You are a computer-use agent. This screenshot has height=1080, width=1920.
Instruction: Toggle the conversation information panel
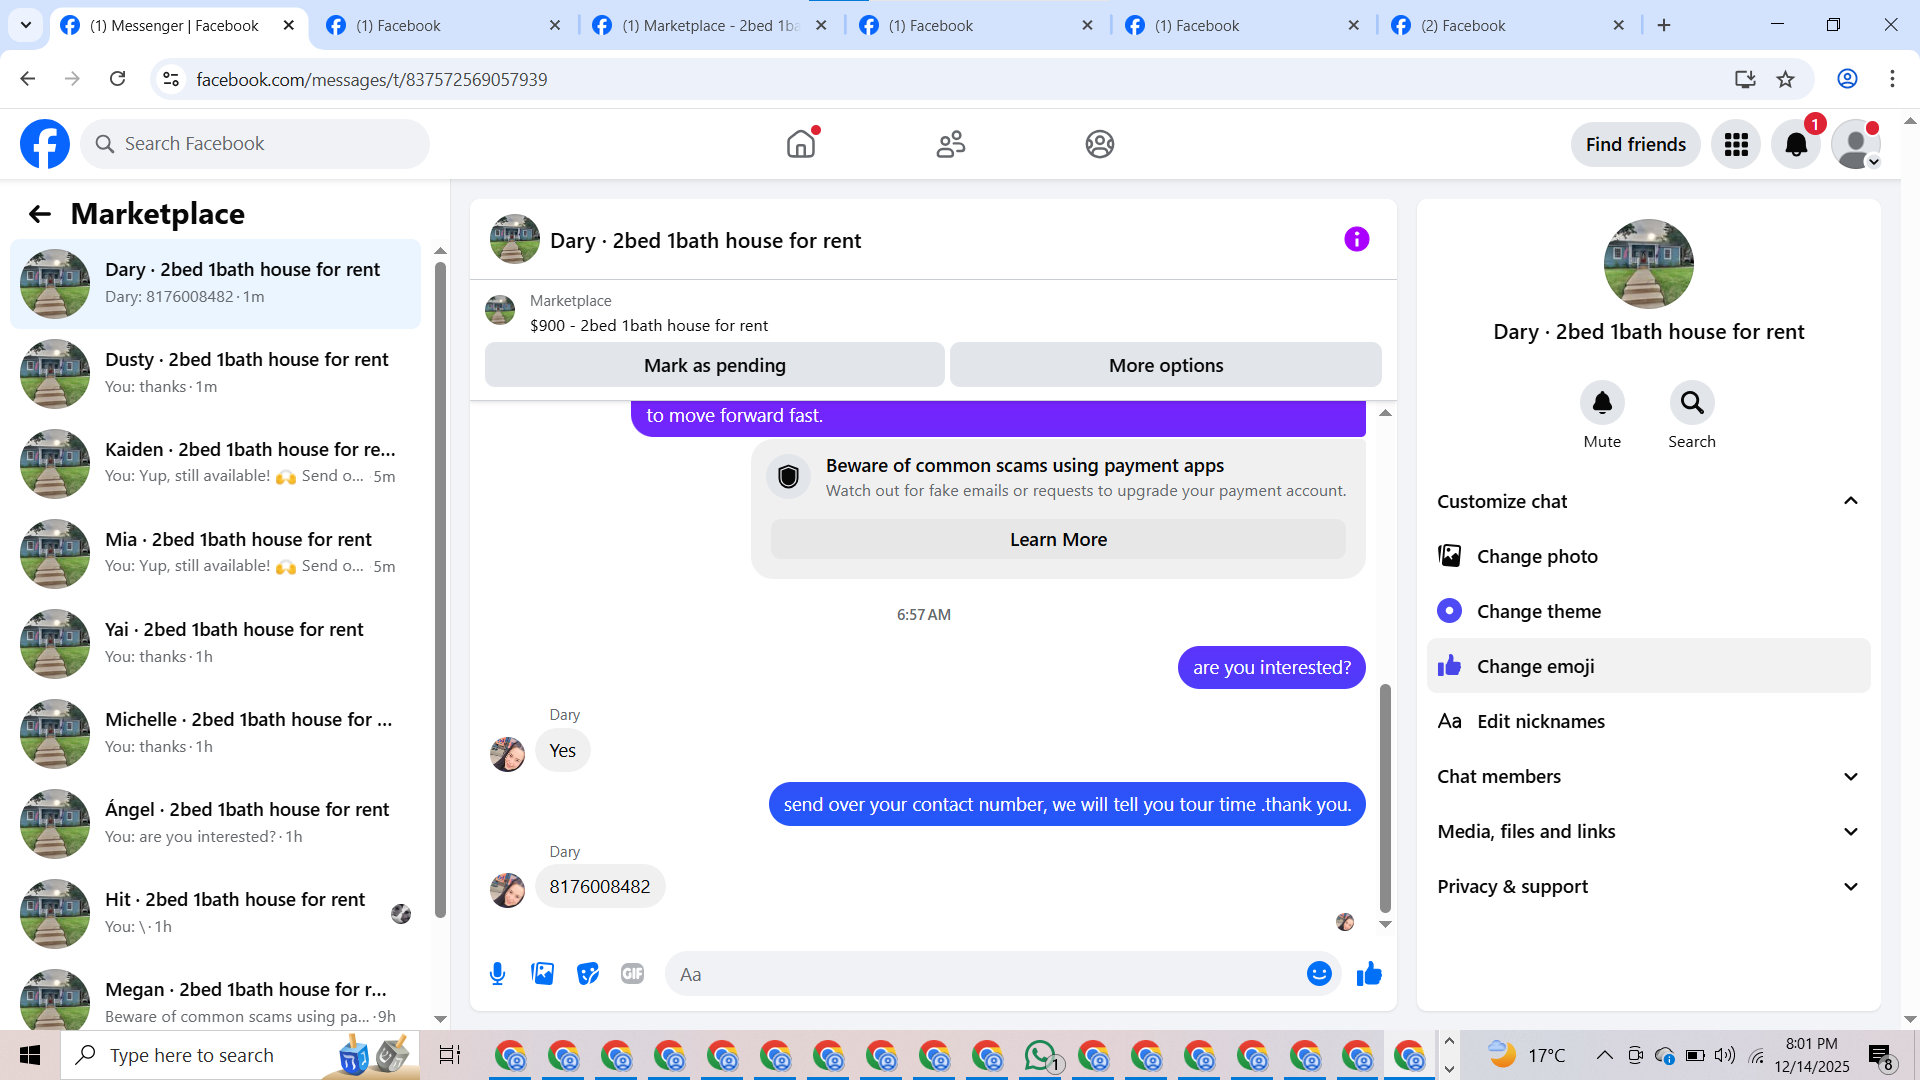pos(1356,240)
